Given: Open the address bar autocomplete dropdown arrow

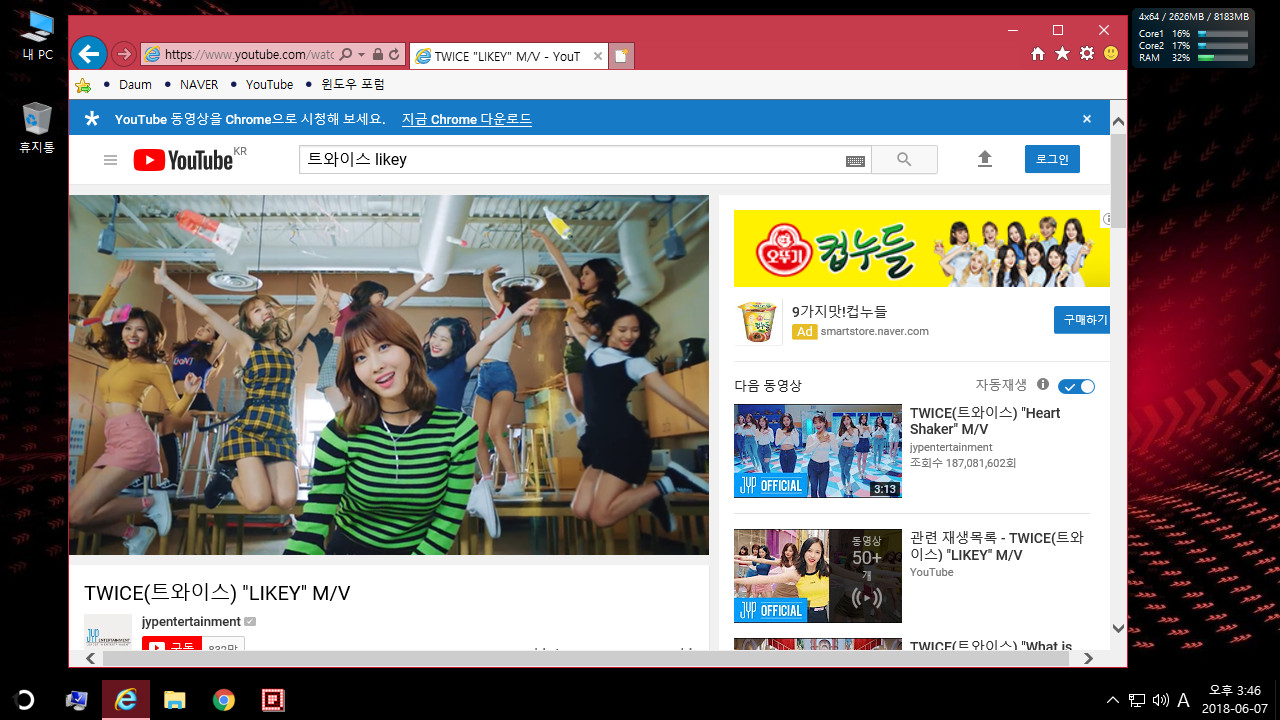Looking at the screenshot, I should tap(361, 55).
